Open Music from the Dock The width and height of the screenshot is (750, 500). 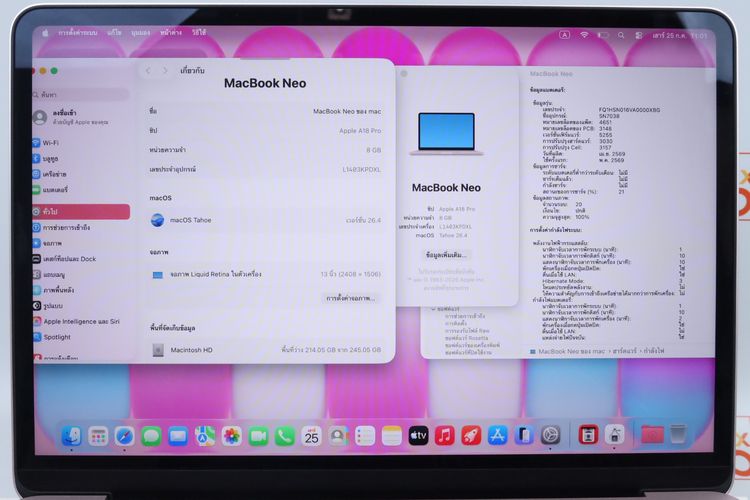click(444, 435)
